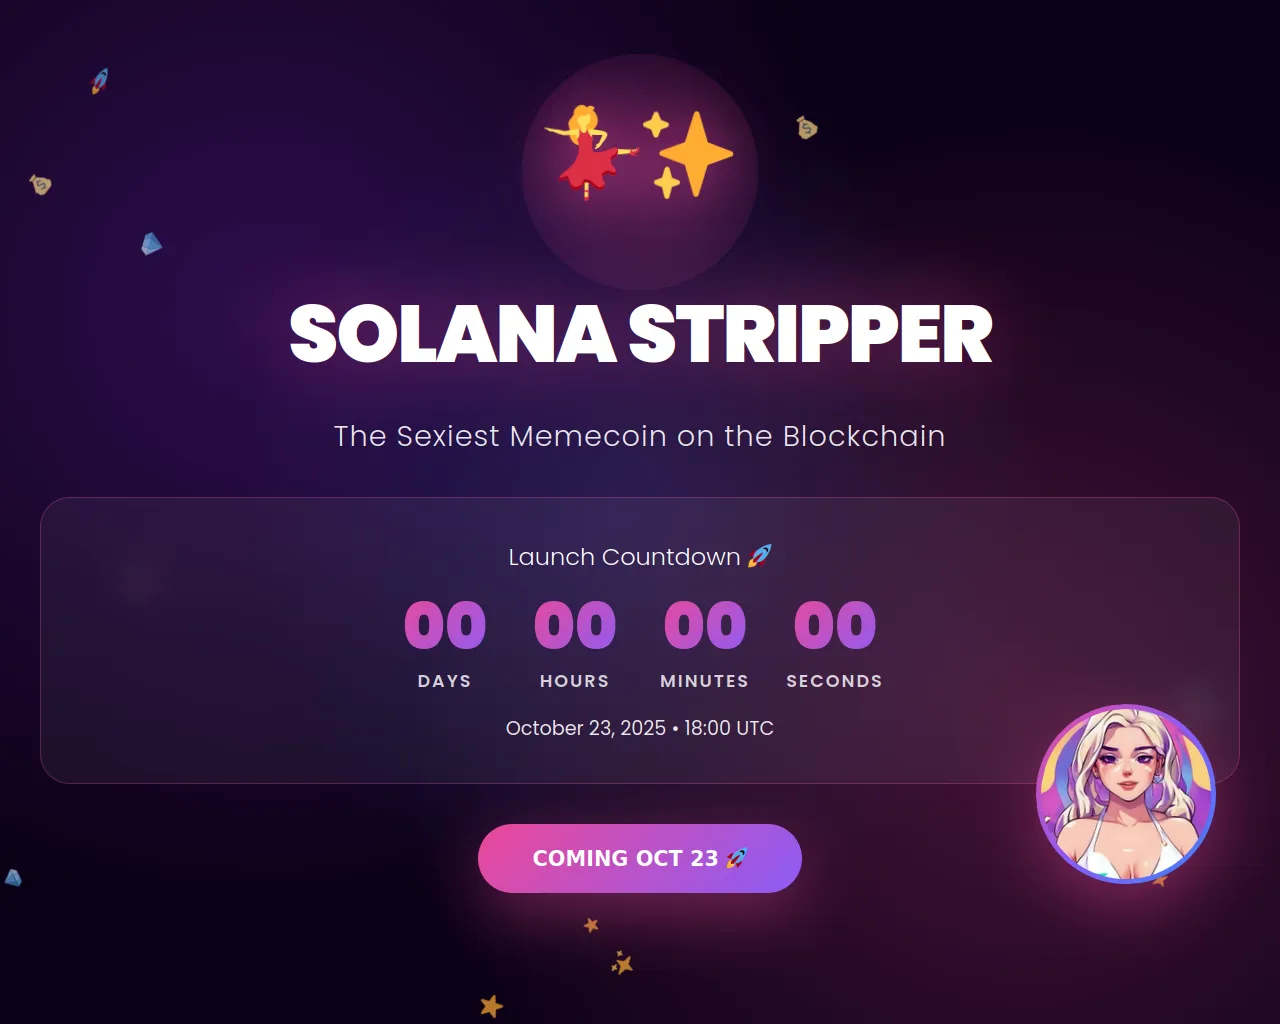This screenshot has height=1024, width=1280.
Task: Open the blonde character avatar bubble
Action: 1126,794
